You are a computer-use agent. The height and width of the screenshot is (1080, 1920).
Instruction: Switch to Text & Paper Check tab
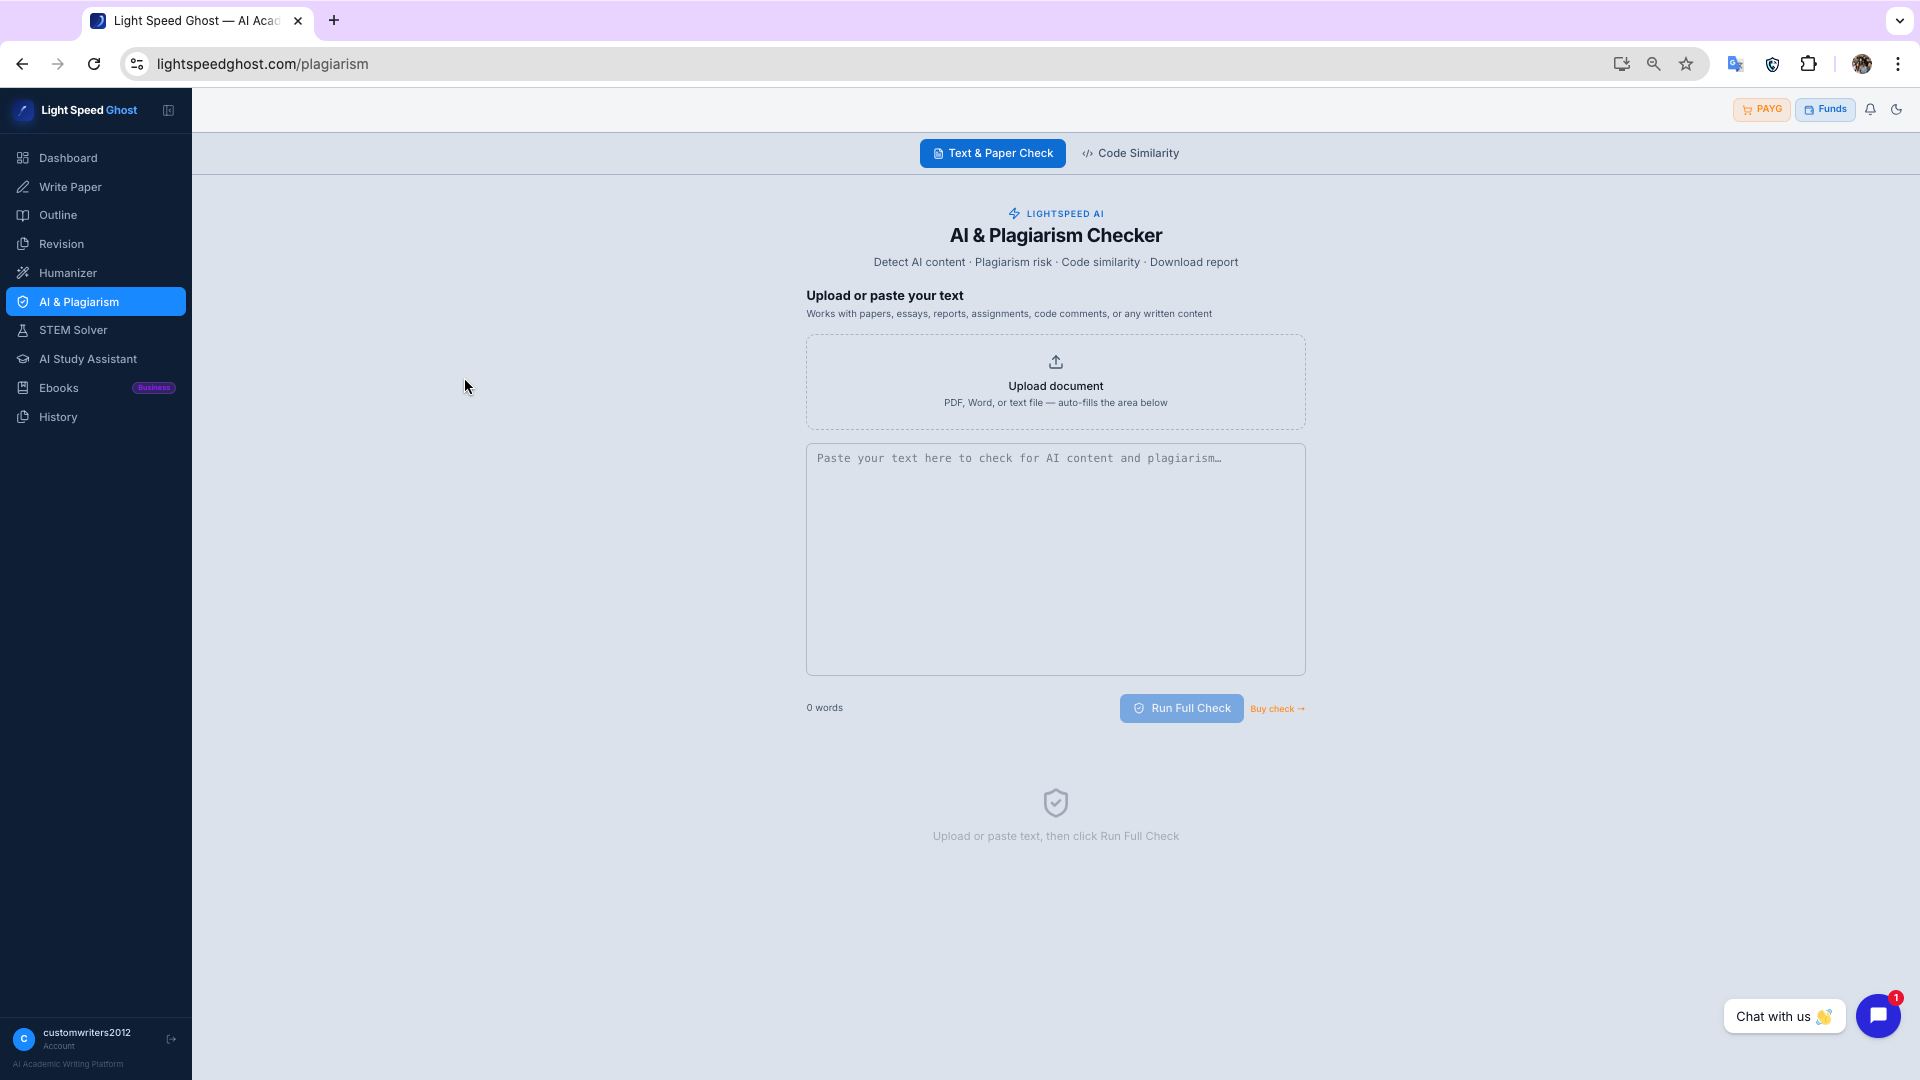[x=993, y=153]
